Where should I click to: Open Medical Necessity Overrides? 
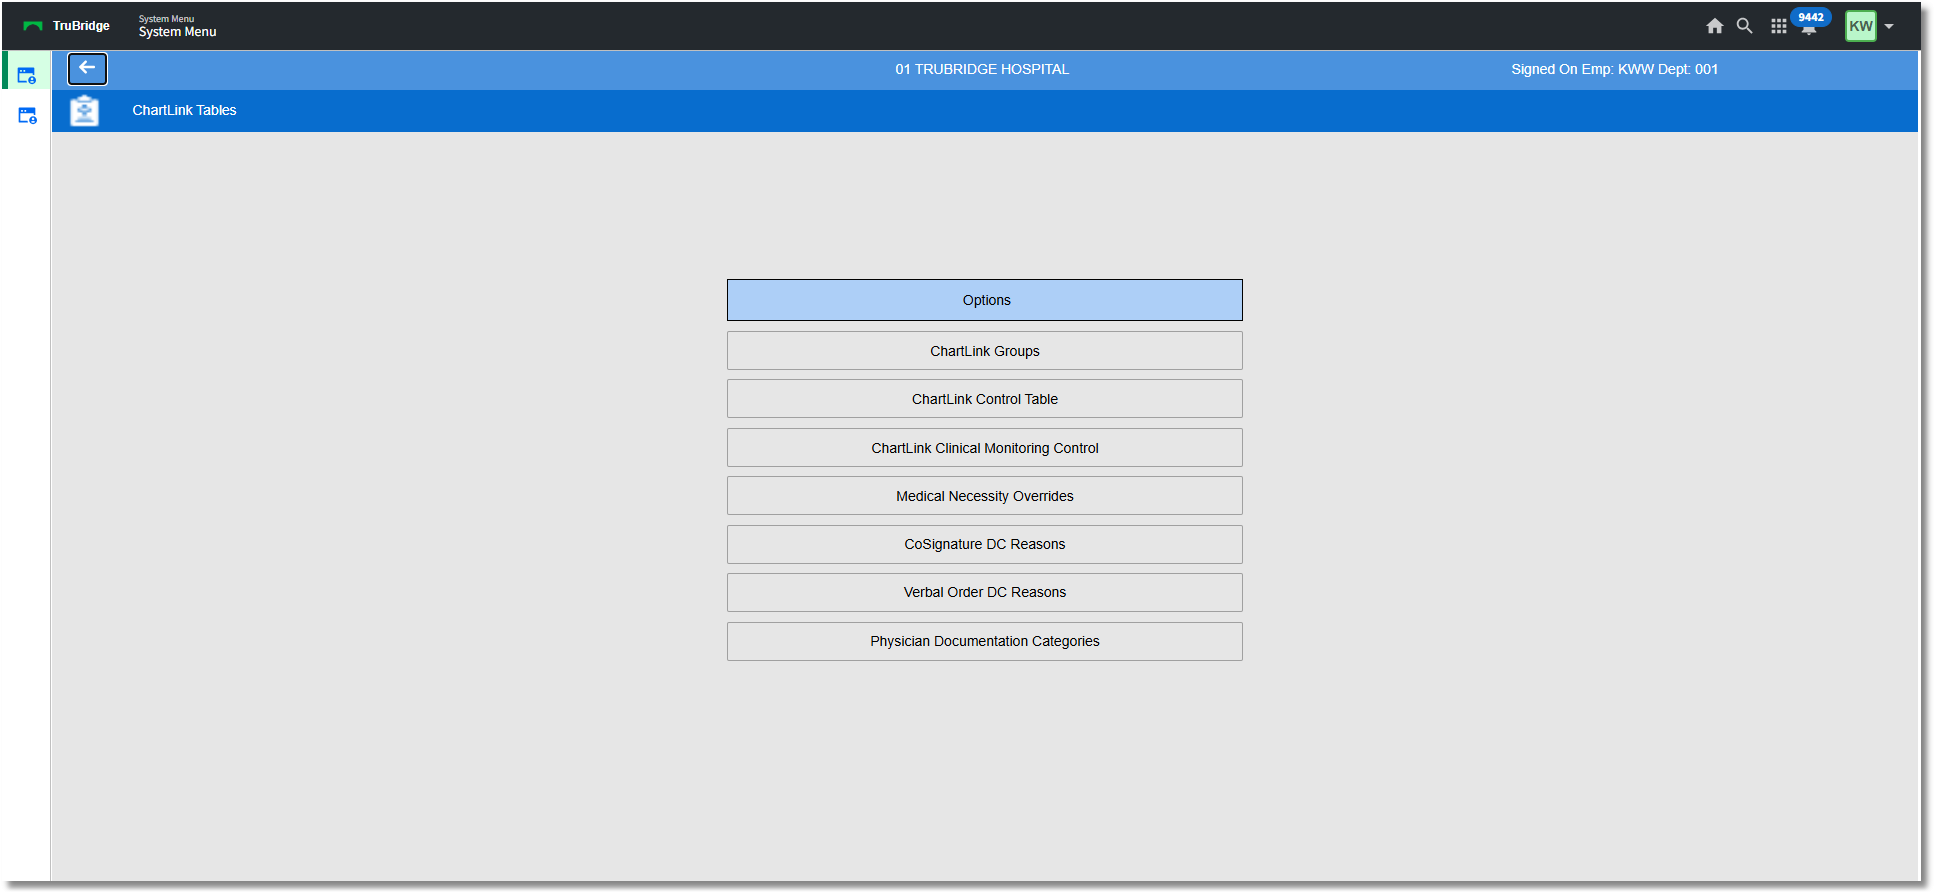click(985, 496)
